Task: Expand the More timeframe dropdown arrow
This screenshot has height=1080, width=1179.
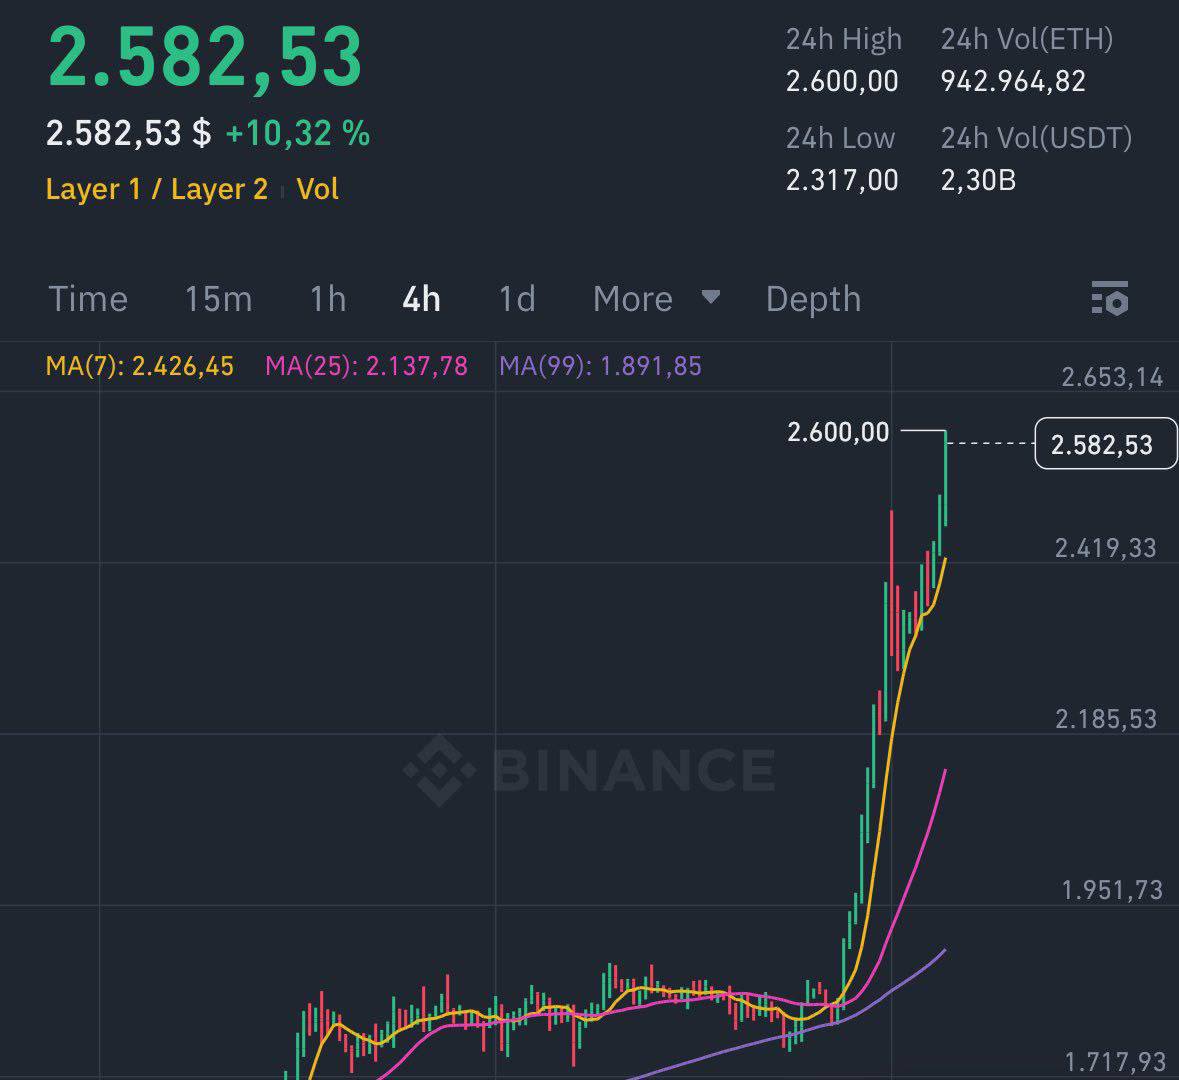Action: coord(711,296)
